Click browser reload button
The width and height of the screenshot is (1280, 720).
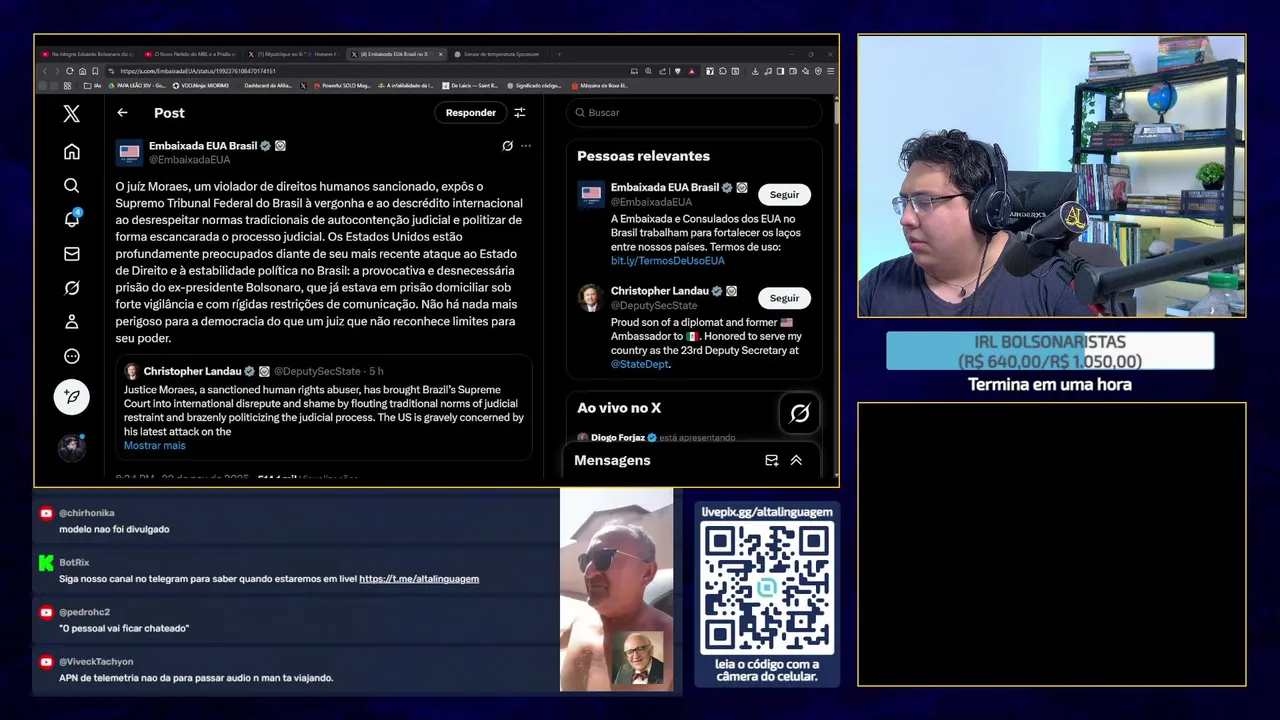tap(70, 71)
